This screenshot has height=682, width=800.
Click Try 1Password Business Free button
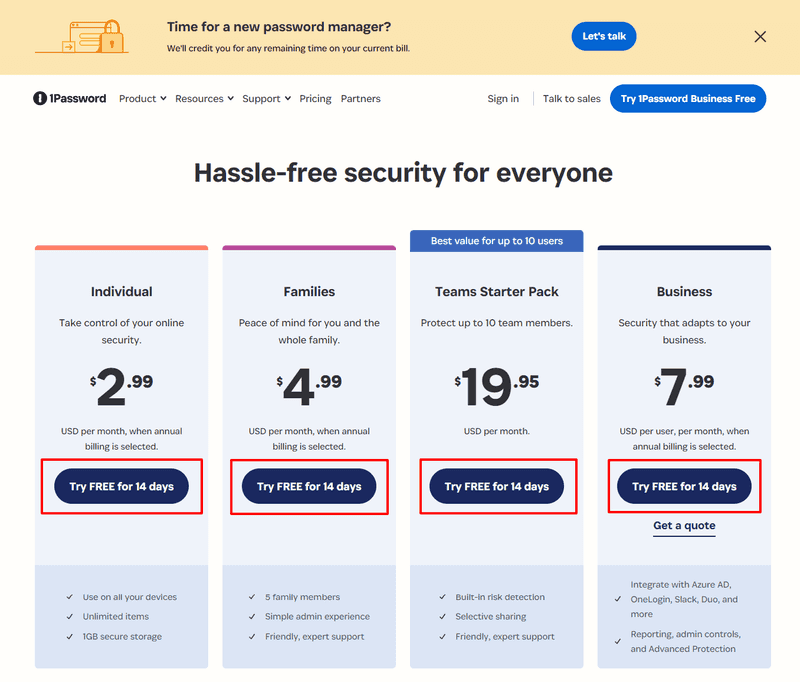tap(688, 98)
